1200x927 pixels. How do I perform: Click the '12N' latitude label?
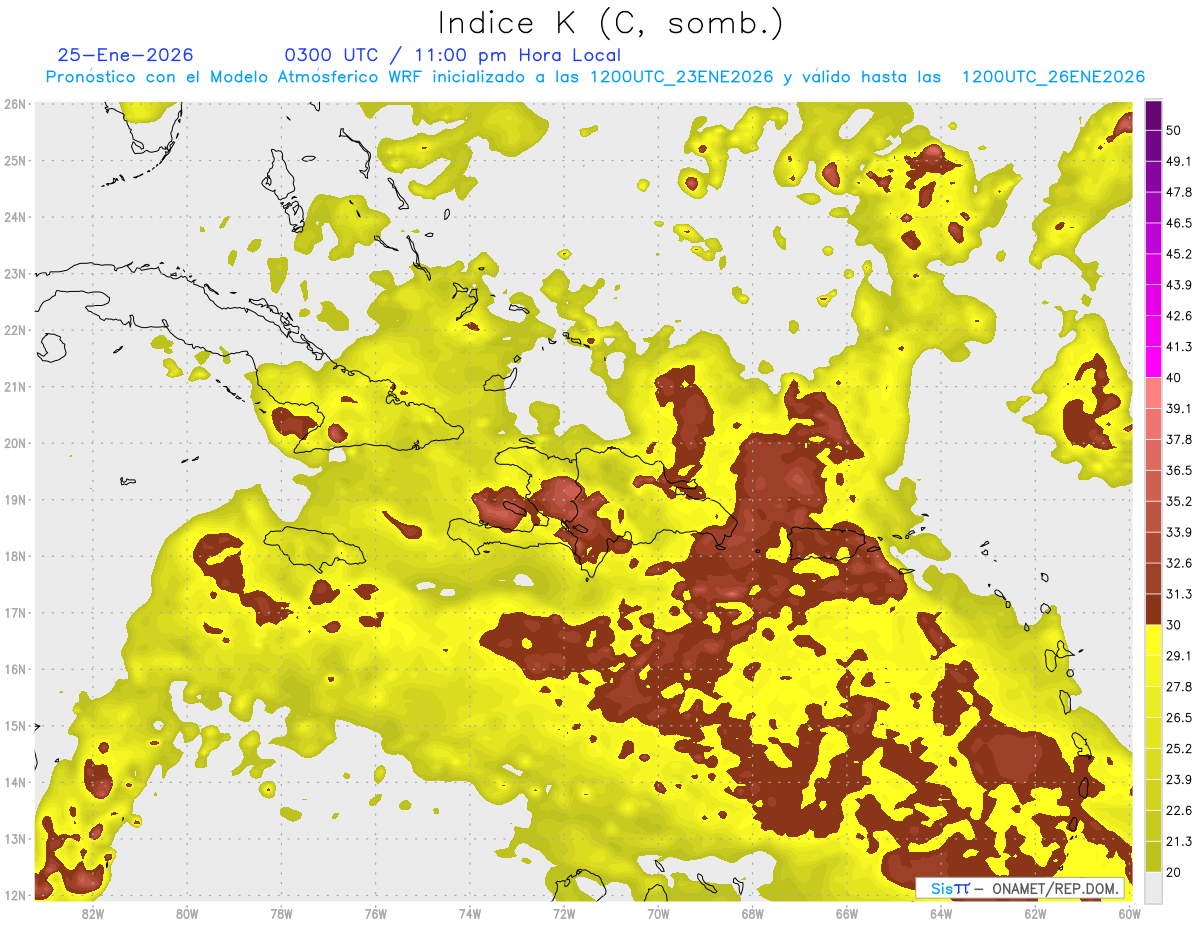coord(15,895)
